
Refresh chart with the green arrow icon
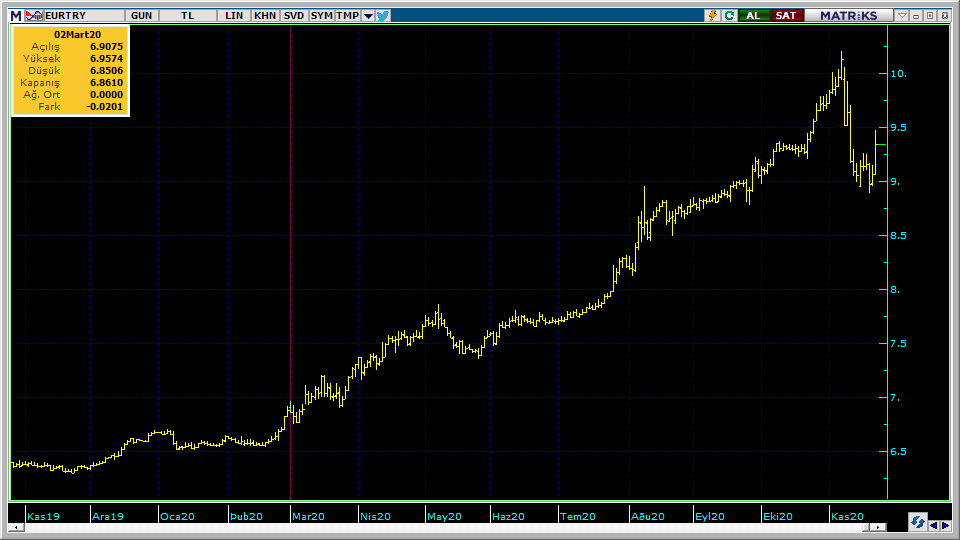click(729, 16)
